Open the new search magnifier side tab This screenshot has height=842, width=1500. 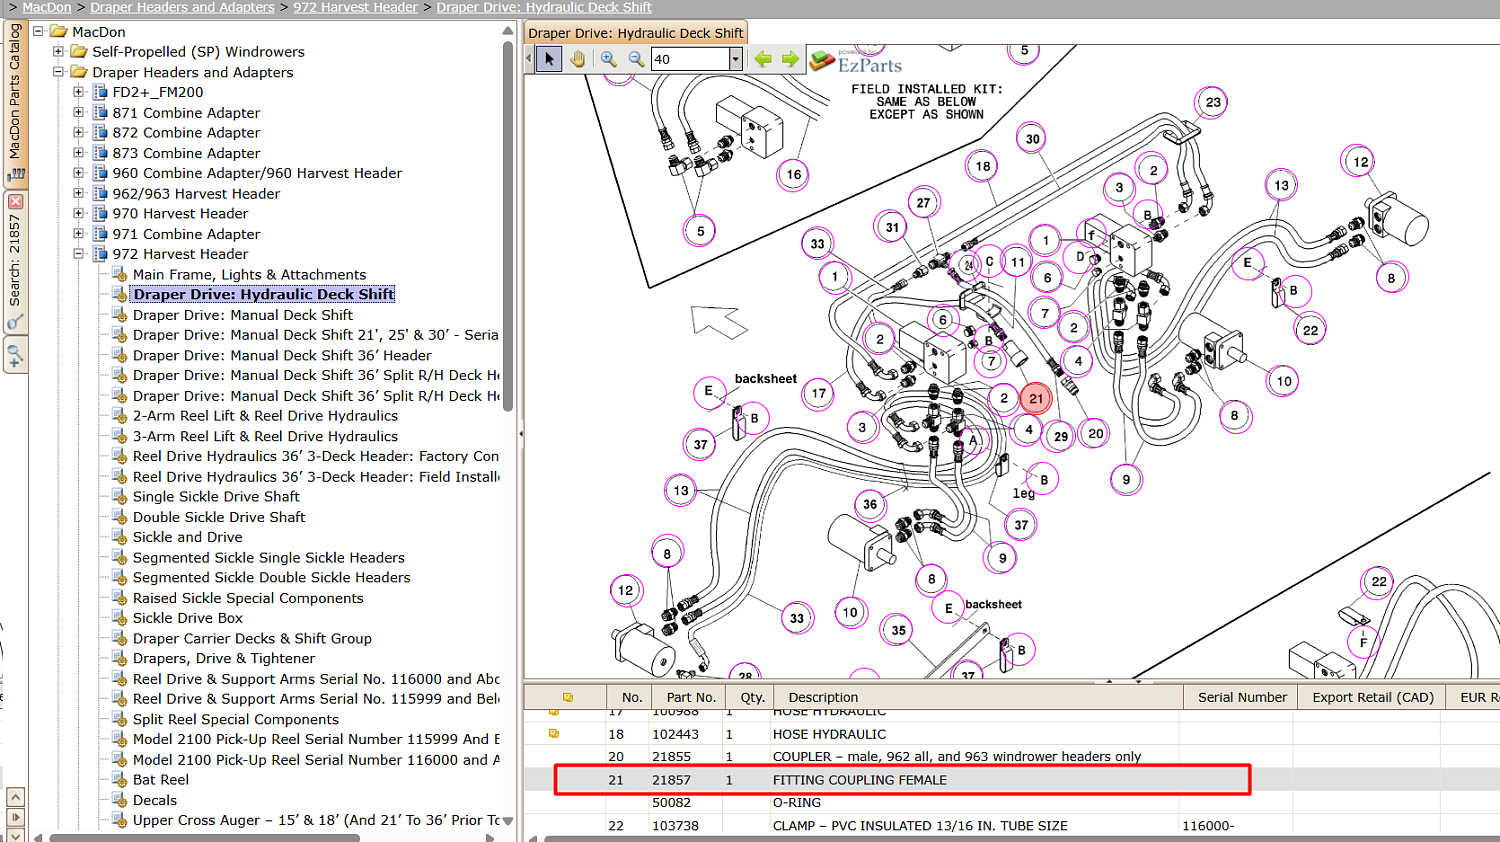click(15, 355)
